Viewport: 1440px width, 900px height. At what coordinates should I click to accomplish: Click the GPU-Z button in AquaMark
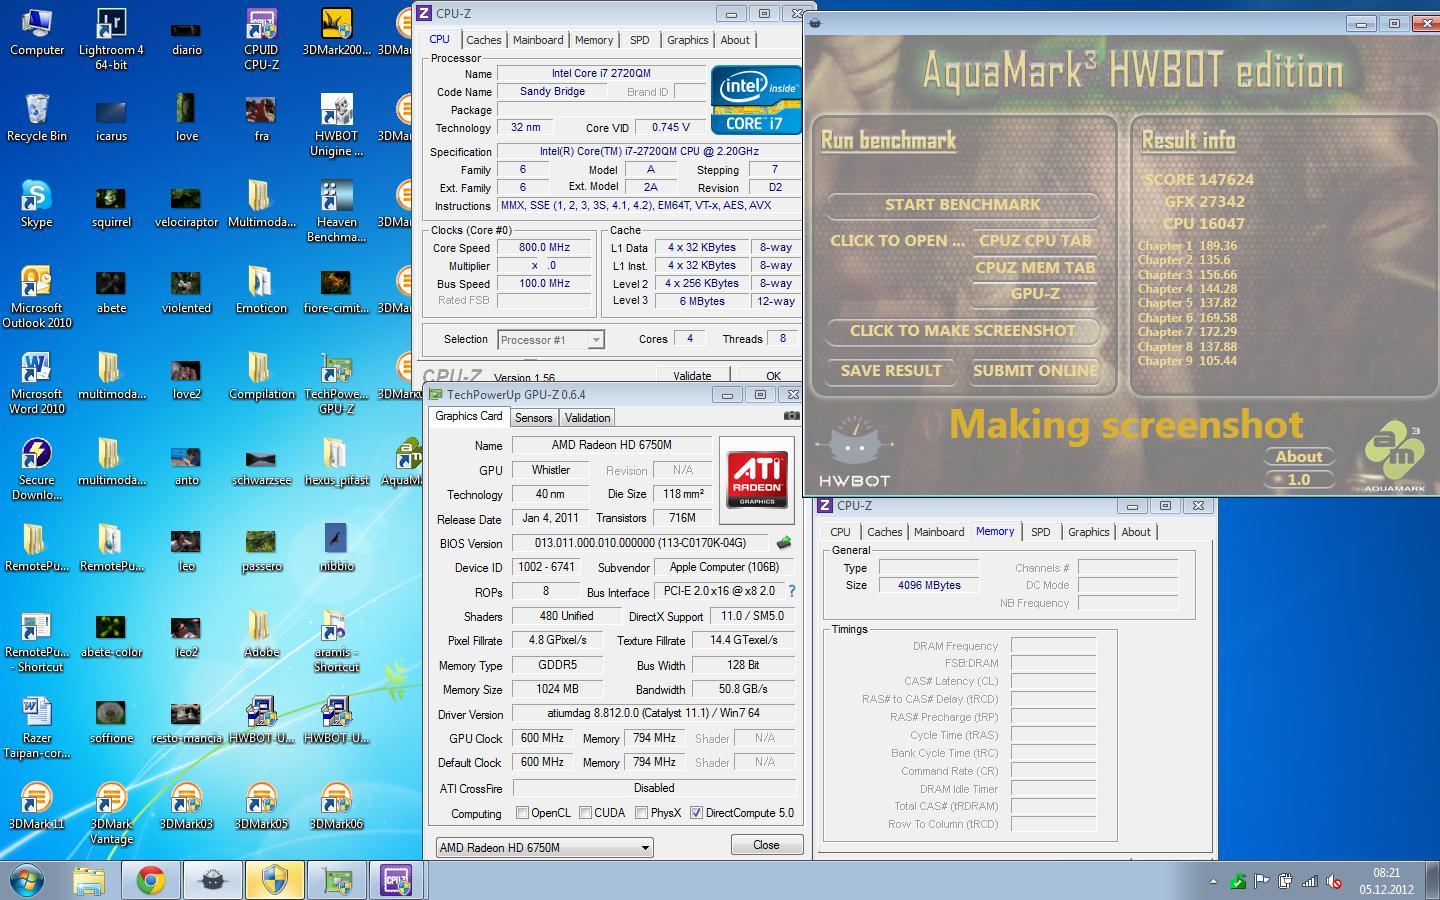1035,294
